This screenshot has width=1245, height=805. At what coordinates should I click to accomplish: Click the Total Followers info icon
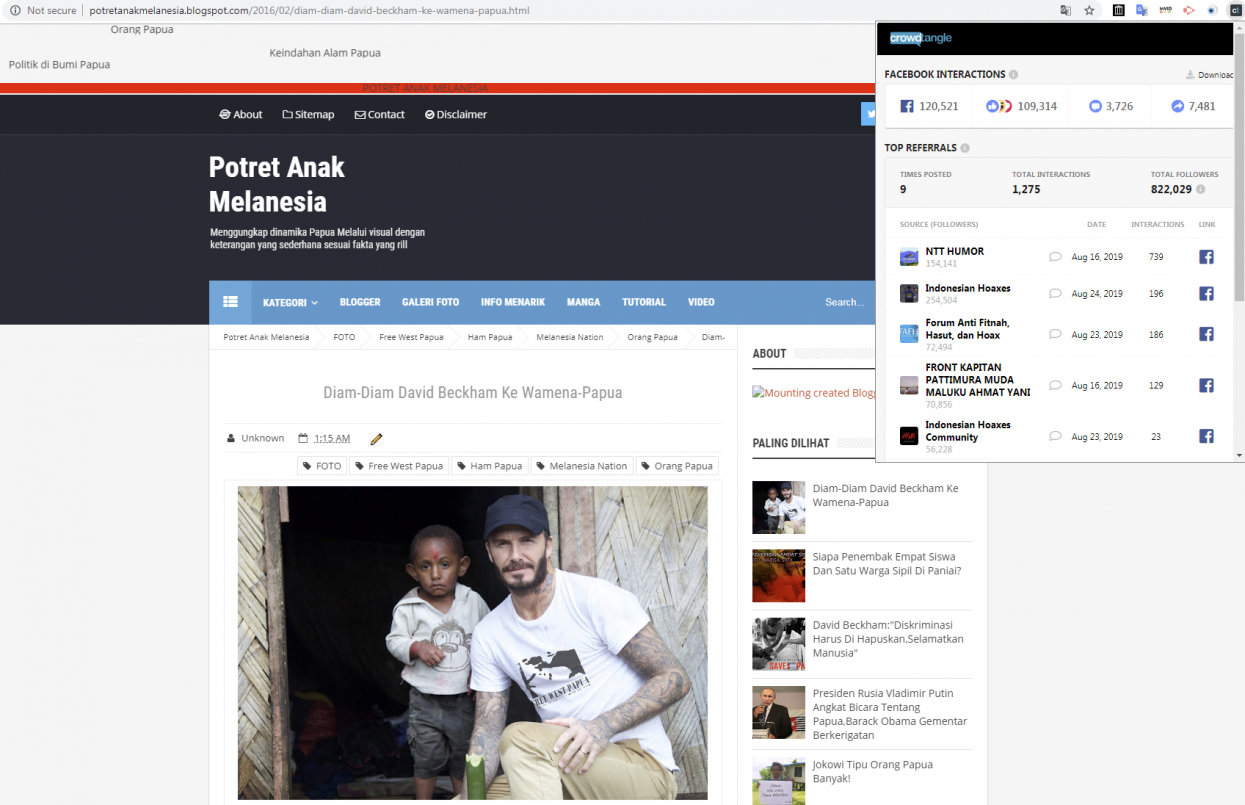pyautogui.click(x=1200, y=189)
